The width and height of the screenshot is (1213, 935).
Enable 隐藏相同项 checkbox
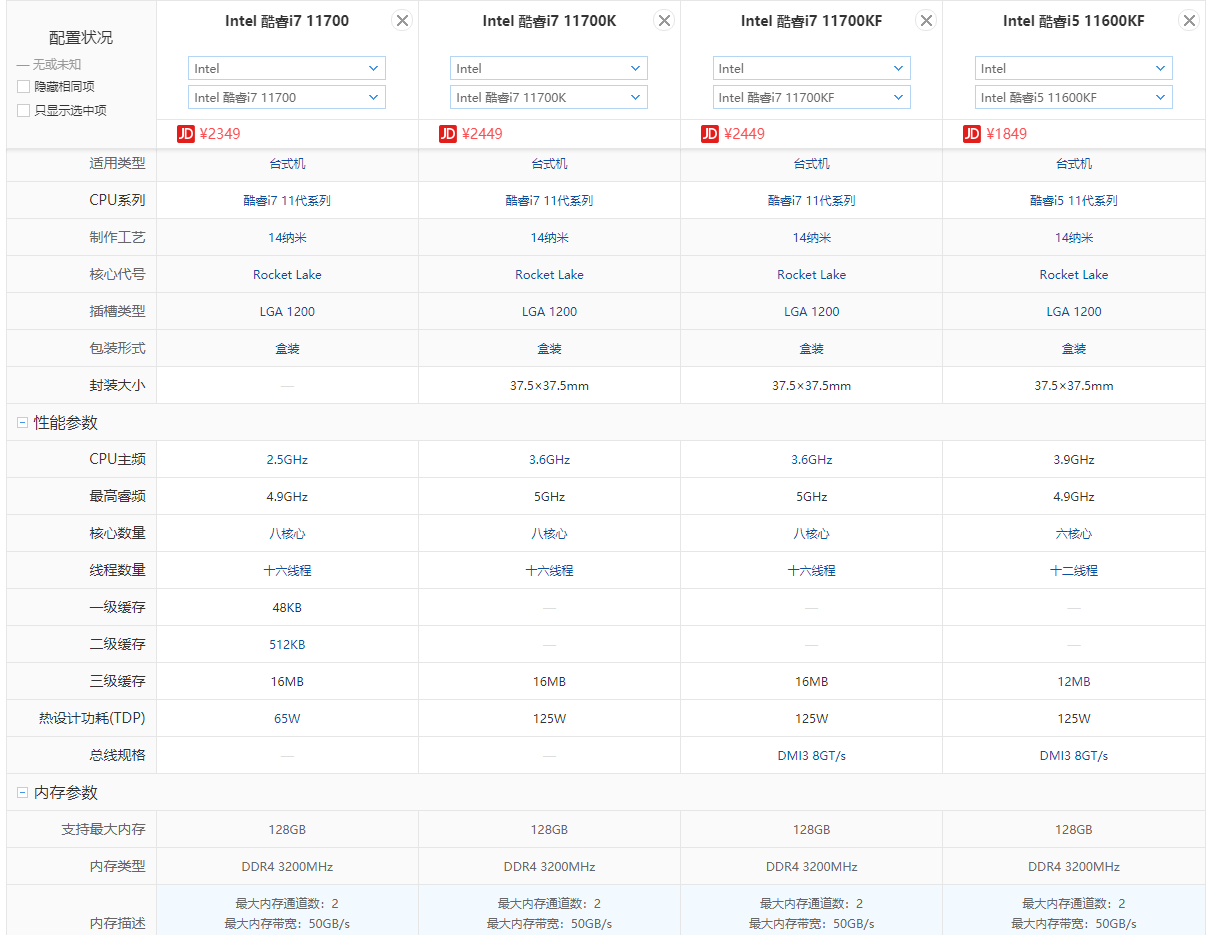[24, 87]
